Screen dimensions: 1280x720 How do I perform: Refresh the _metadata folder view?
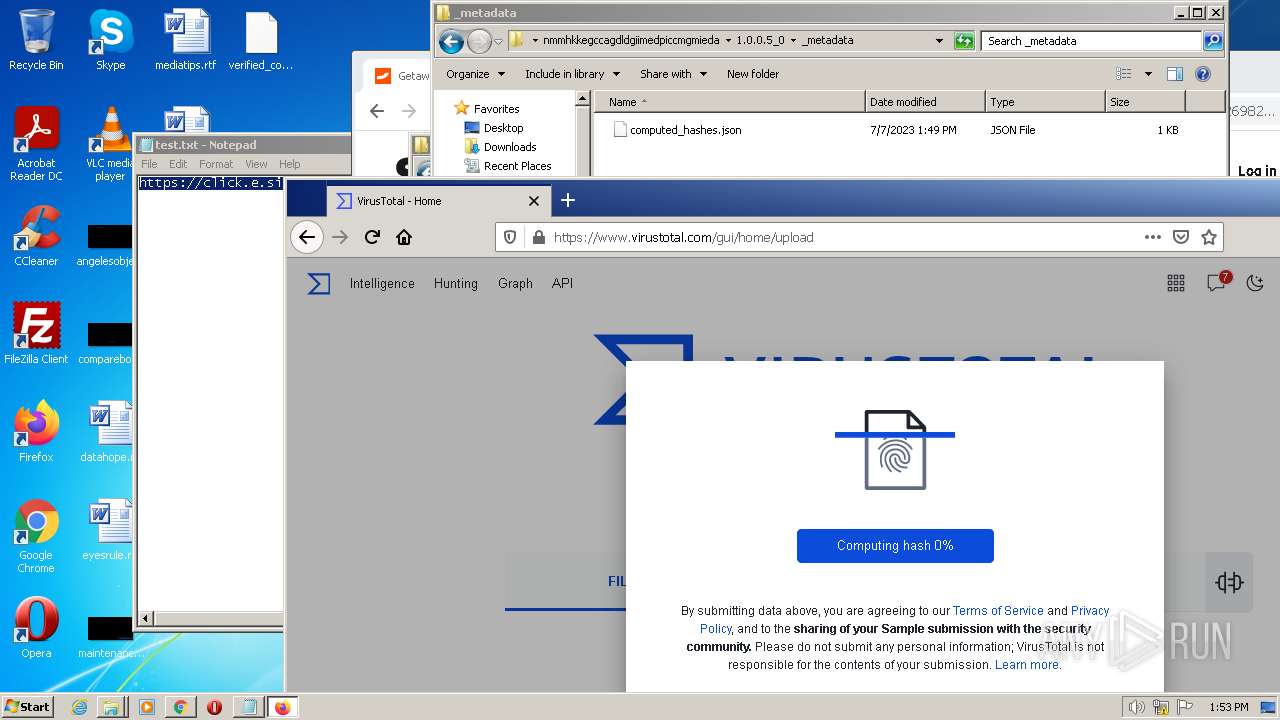click(x=964, y=41)
